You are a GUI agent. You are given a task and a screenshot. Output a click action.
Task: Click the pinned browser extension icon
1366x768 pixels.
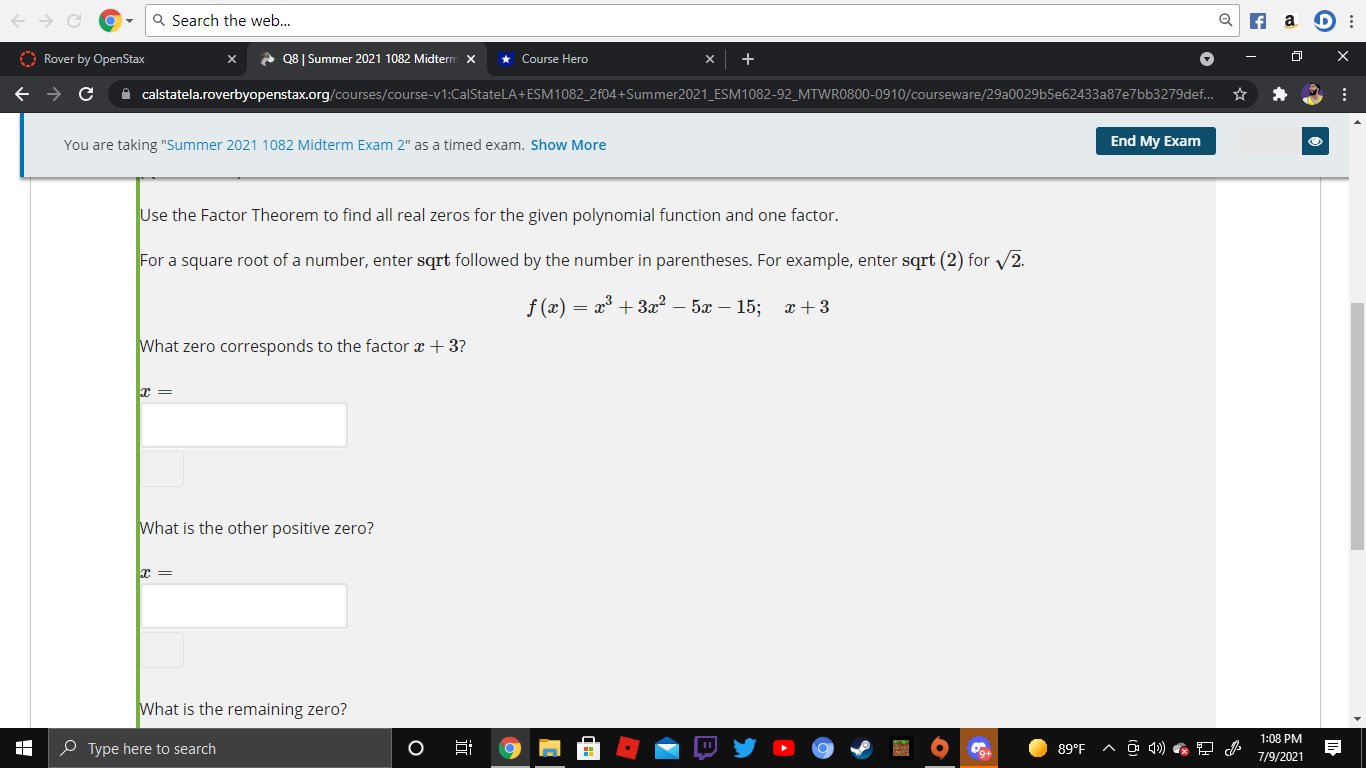click(x=1279, y=94)
